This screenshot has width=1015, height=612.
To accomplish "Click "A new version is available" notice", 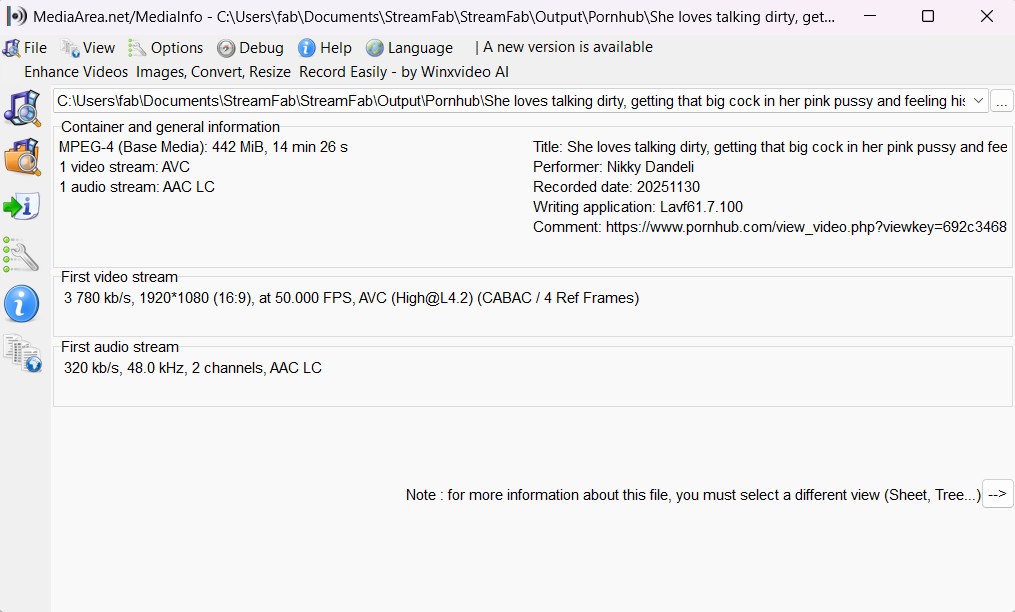I will pos(567,47).
